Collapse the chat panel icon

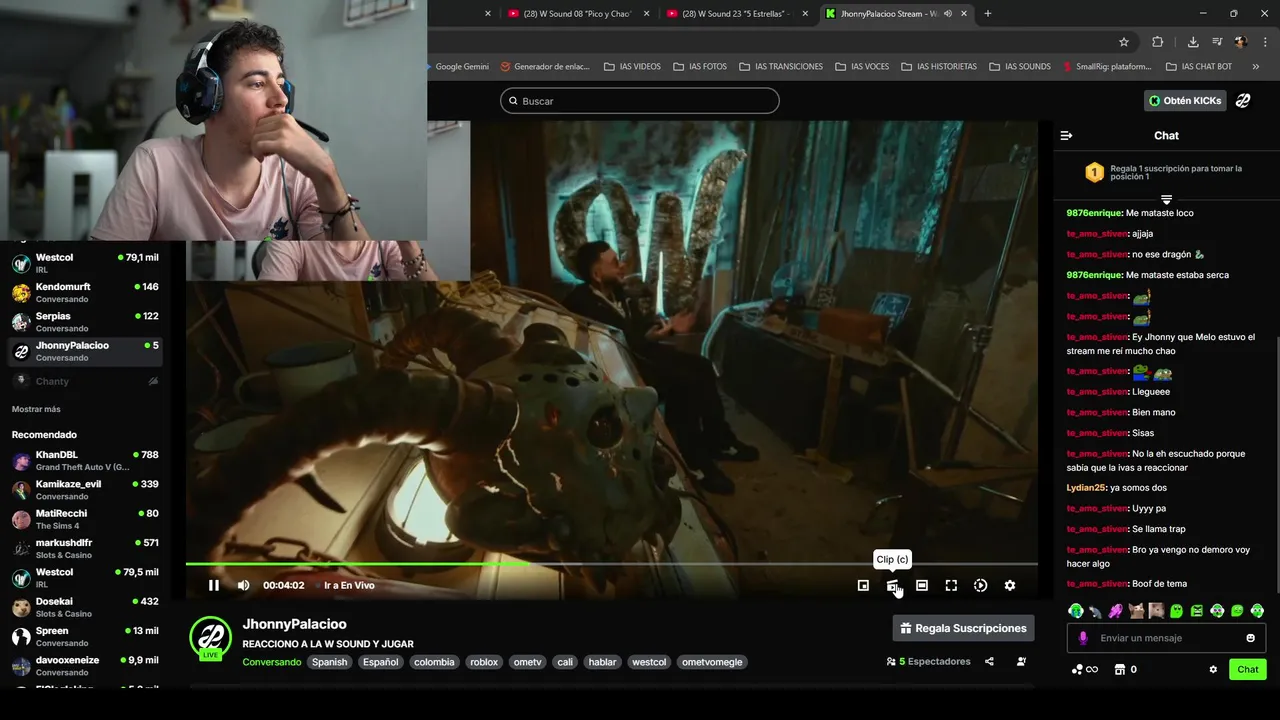point(1066,135)
